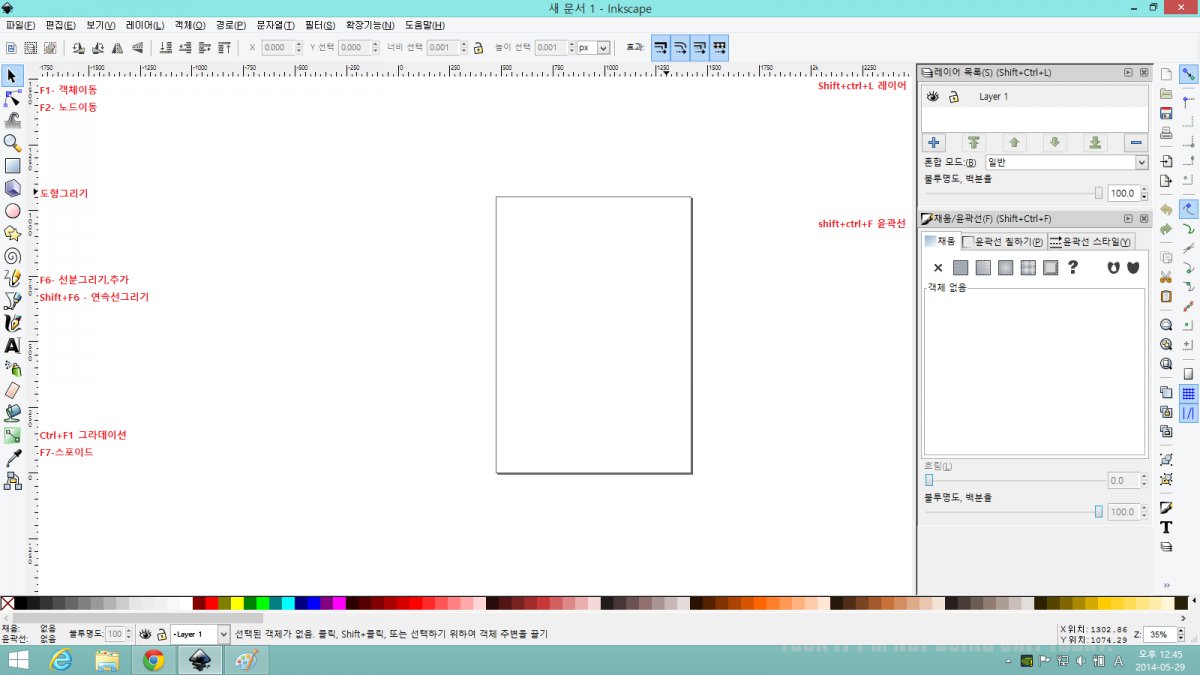The width and height of the screenshot is (1200, 675).
Task: Open blend mode dropdown showing 일반
Action: click(1066, 162)
